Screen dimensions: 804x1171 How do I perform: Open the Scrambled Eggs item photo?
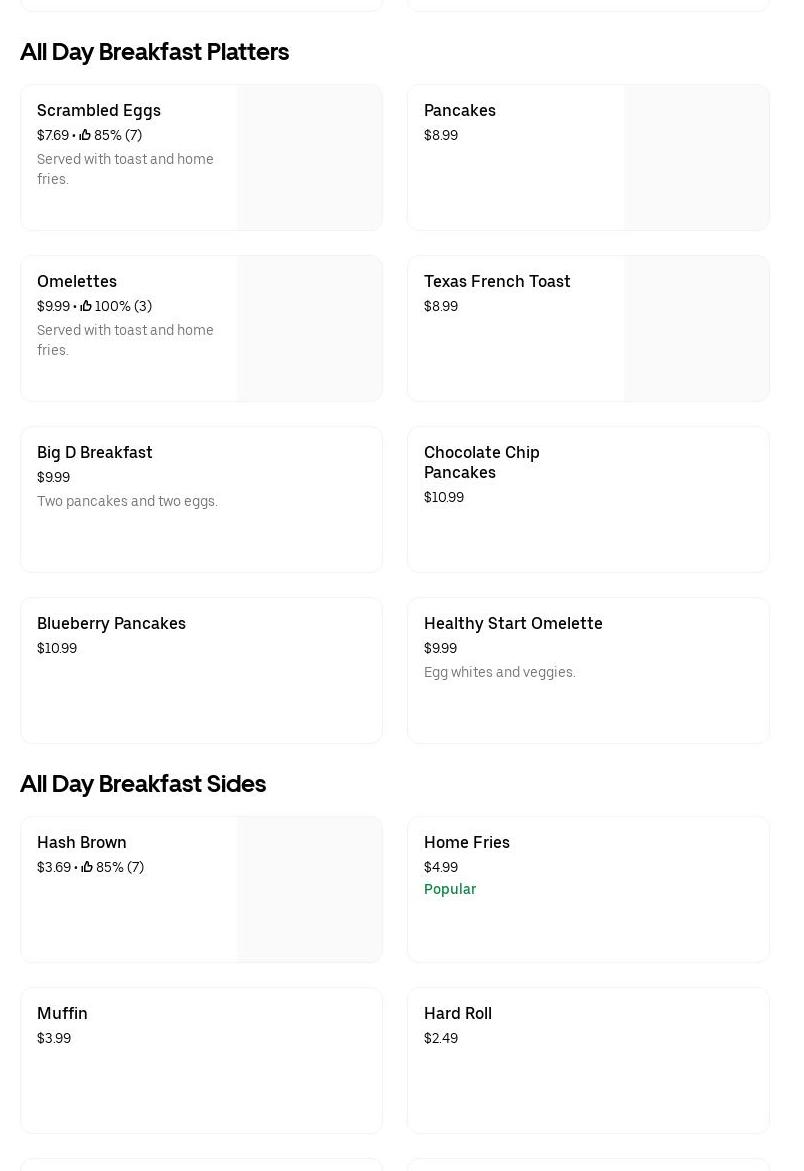click(310, 158)
